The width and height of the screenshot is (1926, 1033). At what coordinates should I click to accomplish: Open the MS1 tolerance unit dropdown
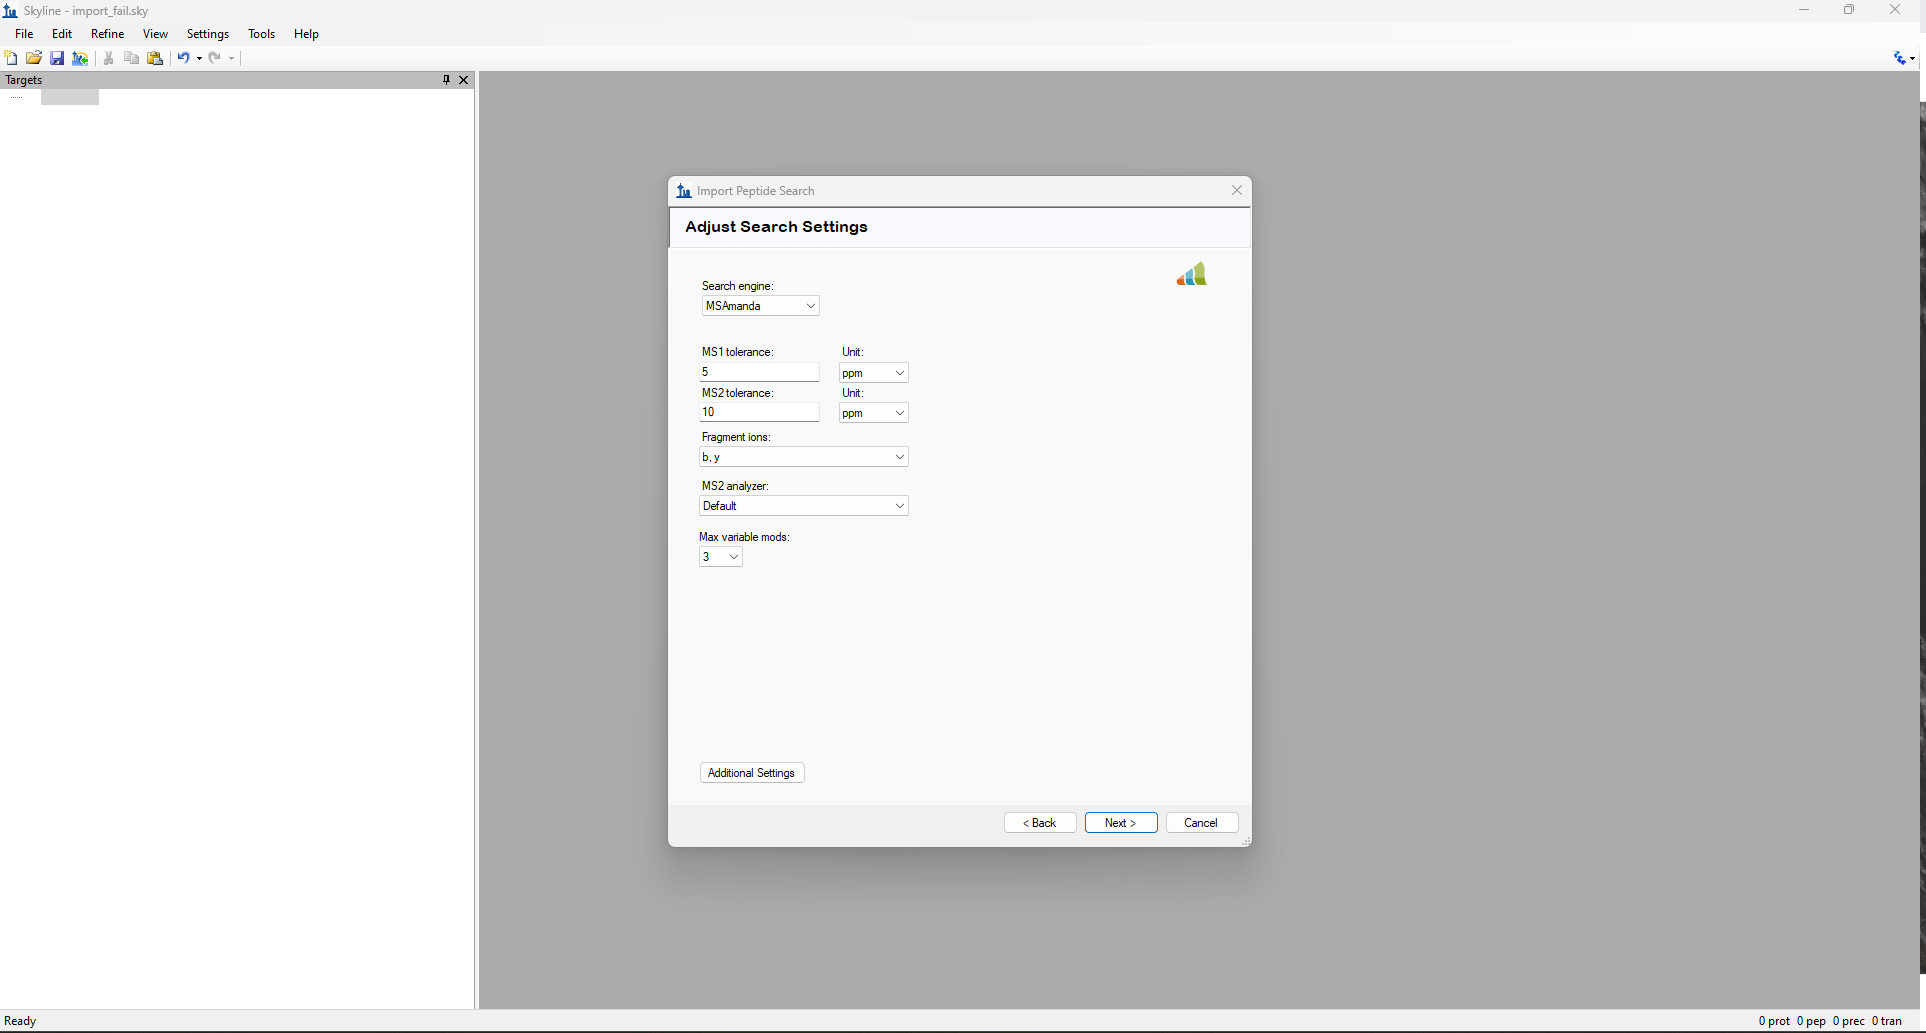[x=873, y=373]
